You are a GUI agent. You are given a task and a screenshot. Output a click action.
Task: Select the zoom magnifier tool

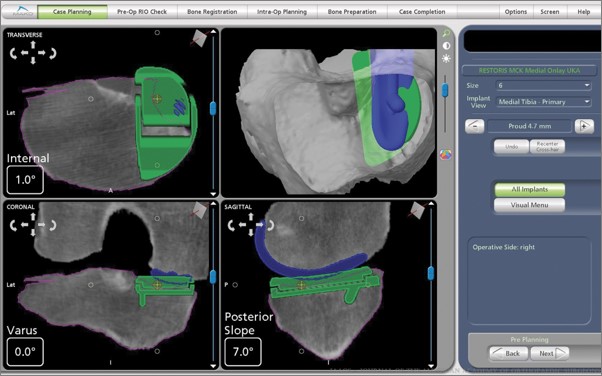(446, 34)
